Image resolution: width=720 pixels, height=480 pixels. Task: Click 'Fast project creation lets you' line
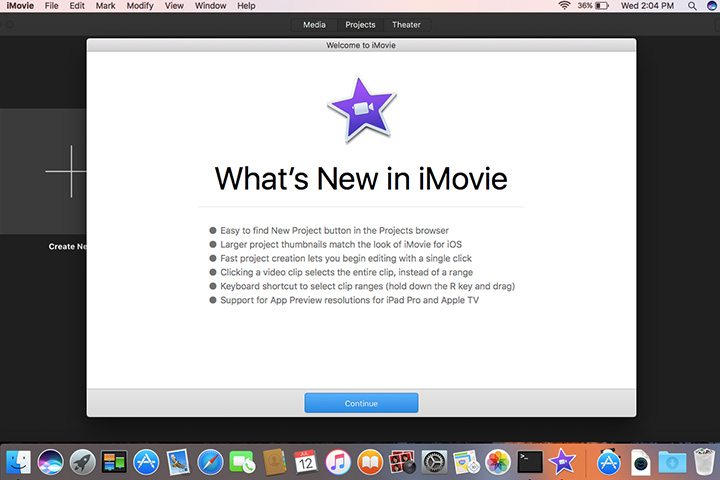[x=346, y=258]
